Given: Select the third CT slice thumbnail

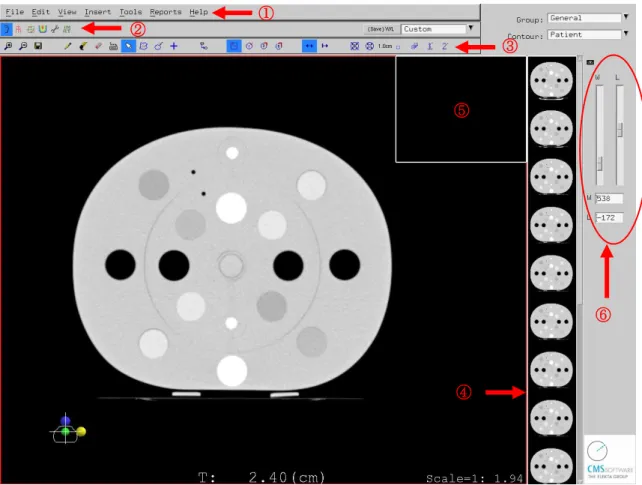Looking at the screenshot, I should pyautogui.click(x=551, y=177).
